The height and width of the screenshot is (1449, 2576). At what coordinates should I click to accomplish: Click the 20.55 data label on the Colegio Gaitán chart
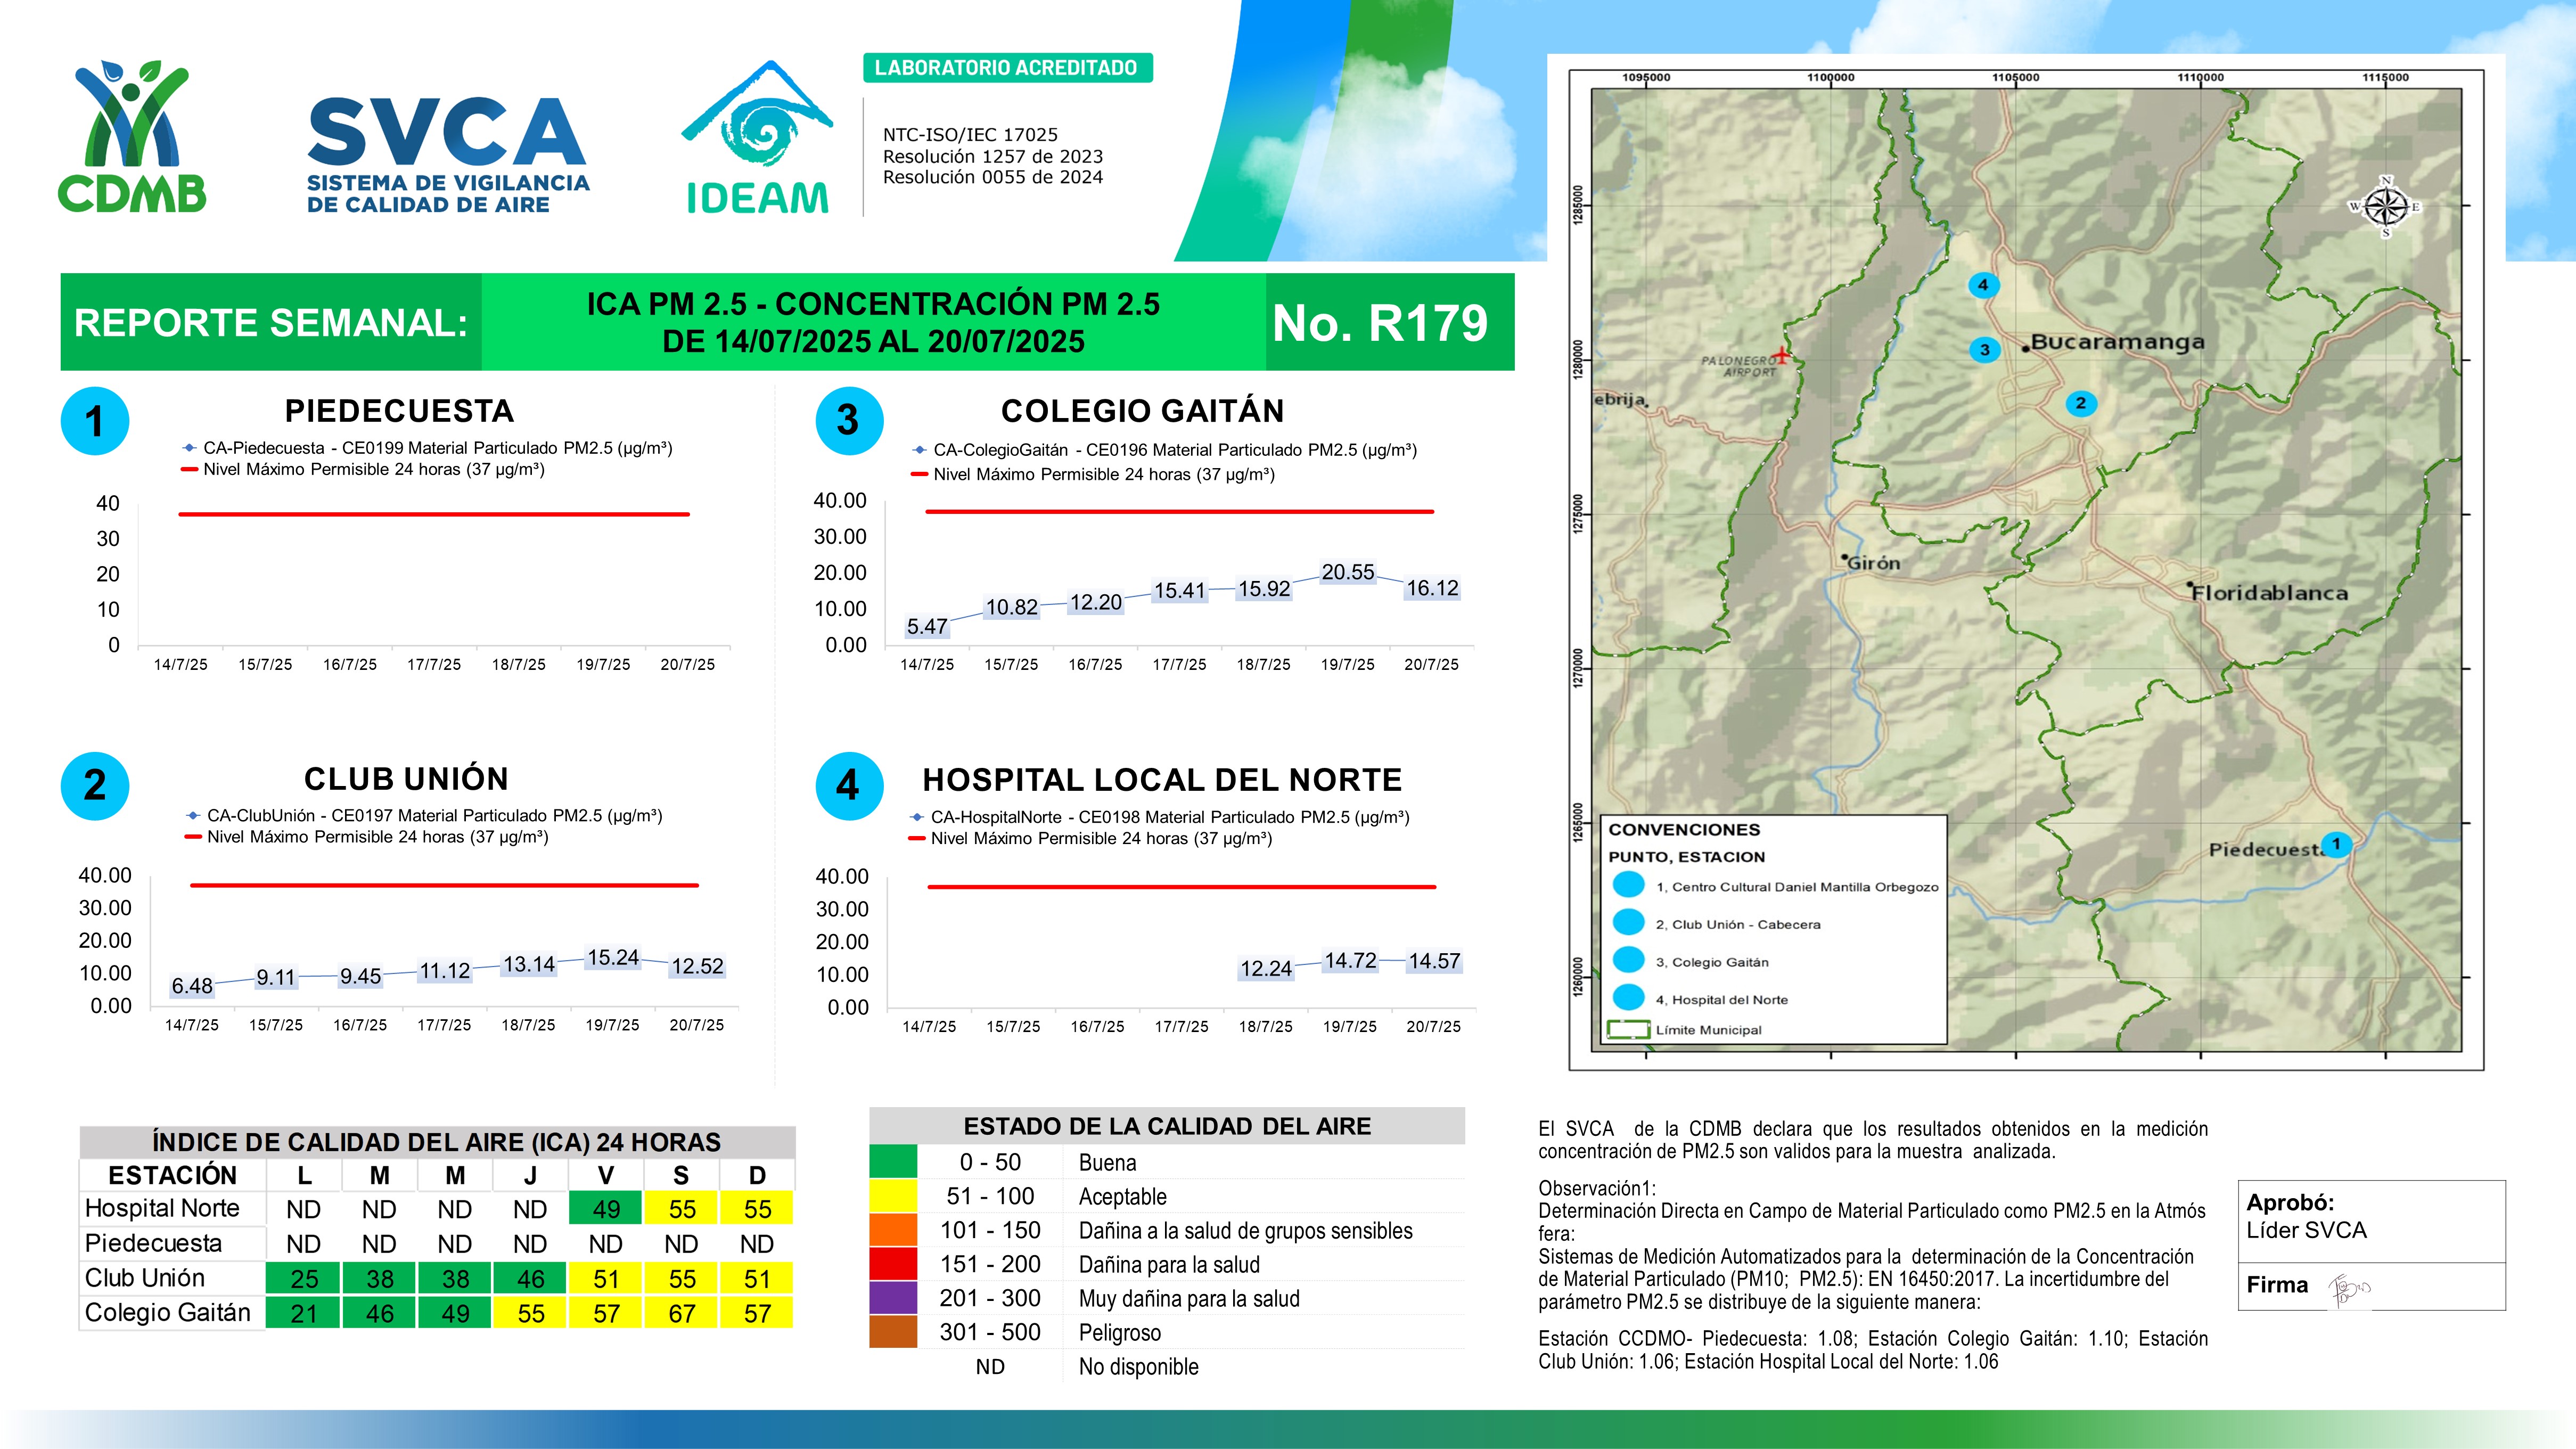click(1347, 572)
